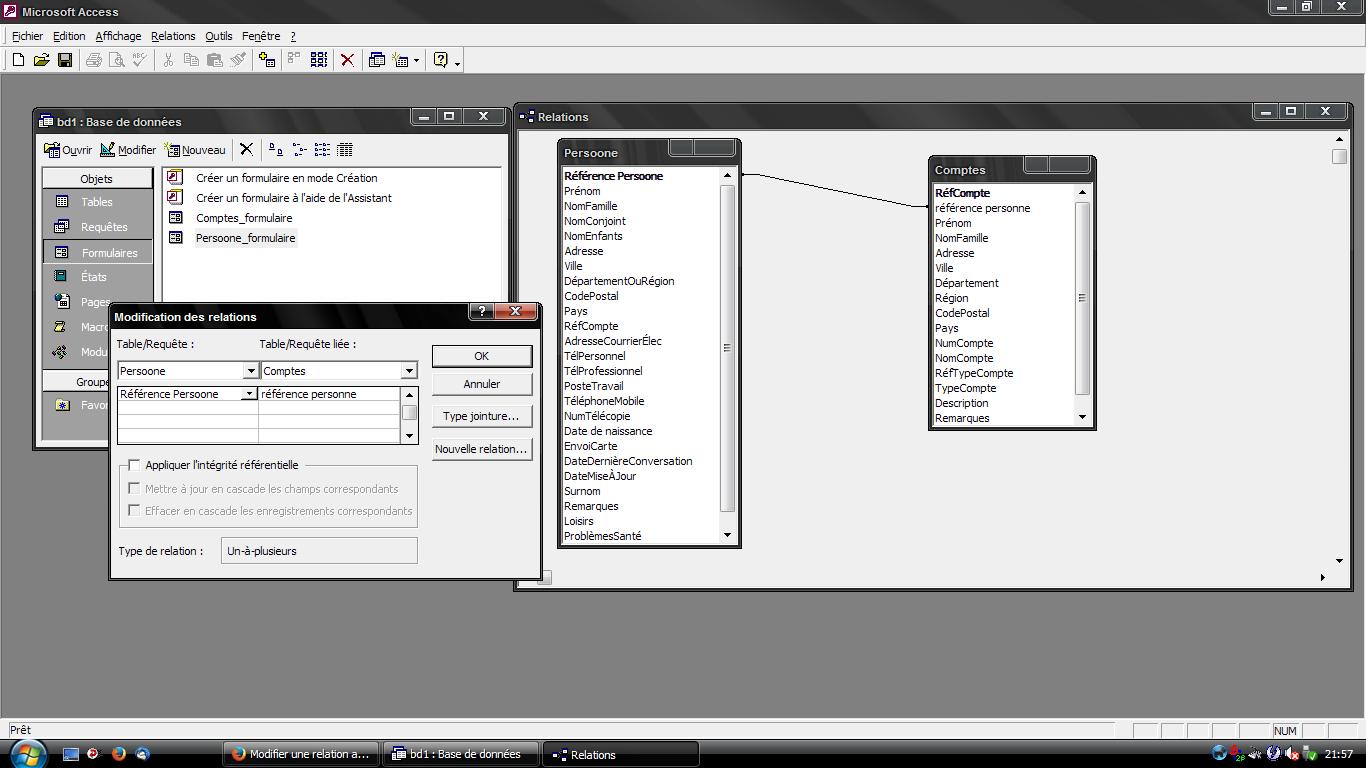1366x768 pixels.
Task: Switch to 'Modifier une relation a...' taskbar button
Action: coord(302,754)
